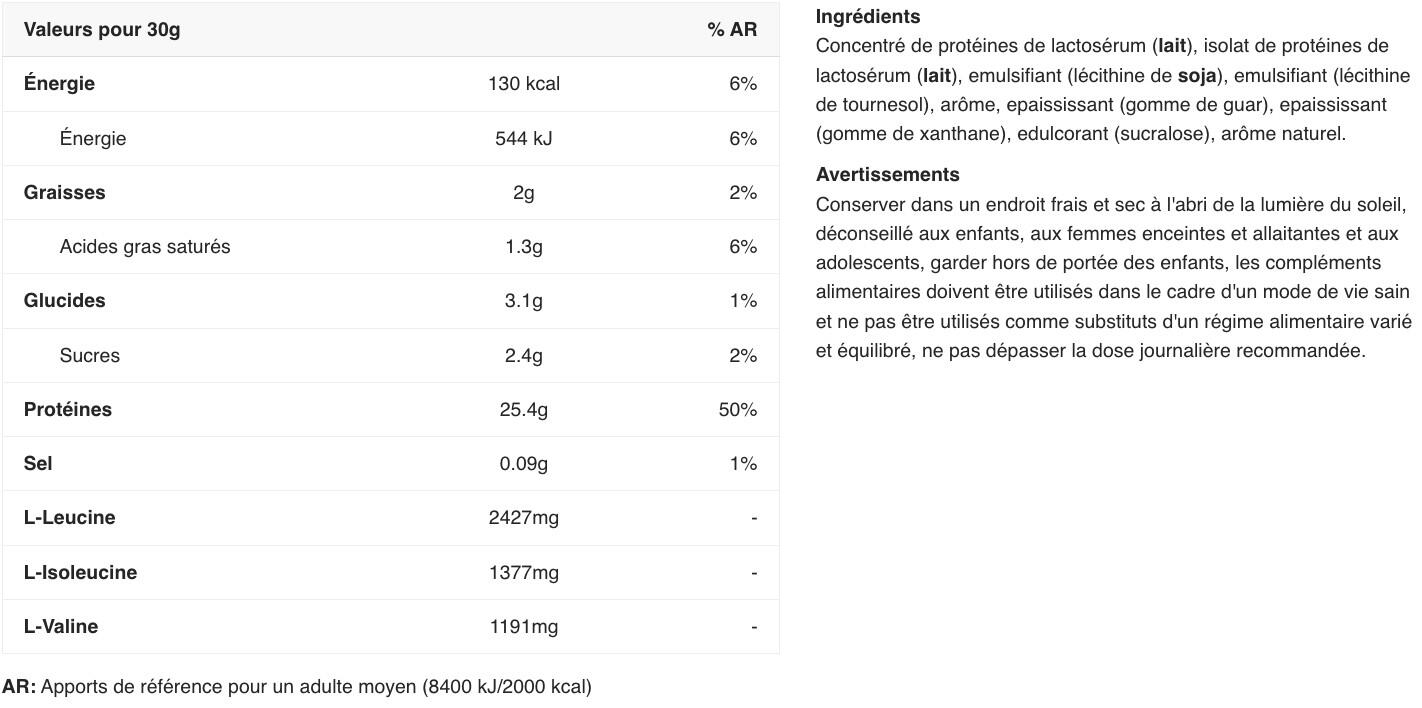Select the '1377mg' L-Isoleucine value
The width and height of the screenshot is (1422, 708).
tap(523, 573)
